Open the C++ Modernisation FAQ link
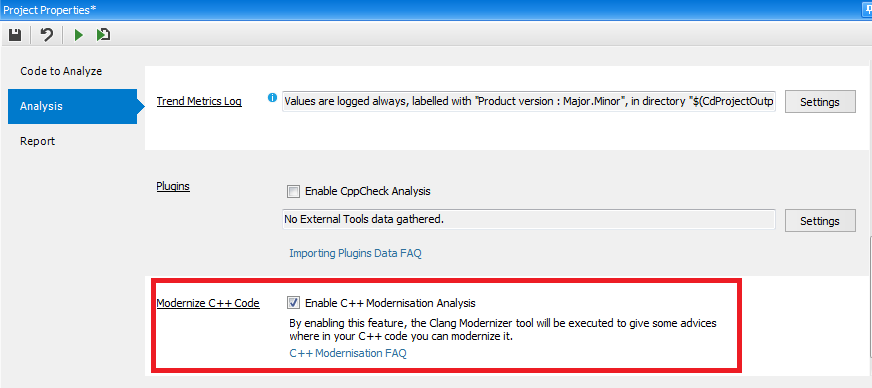Image resolution: width=872 pixels, height=388 pixels. pos(348,353)
